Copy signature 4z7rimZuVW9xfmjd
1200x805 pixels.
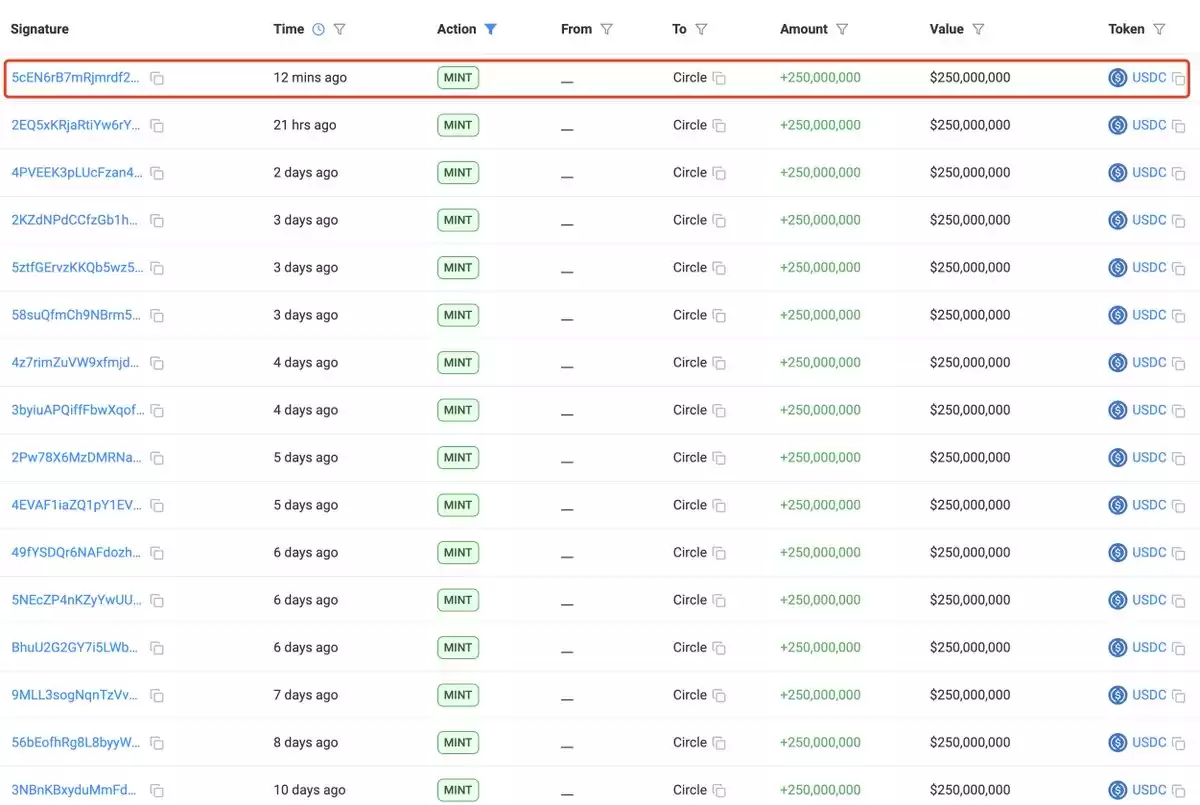[x=157, y=363]
